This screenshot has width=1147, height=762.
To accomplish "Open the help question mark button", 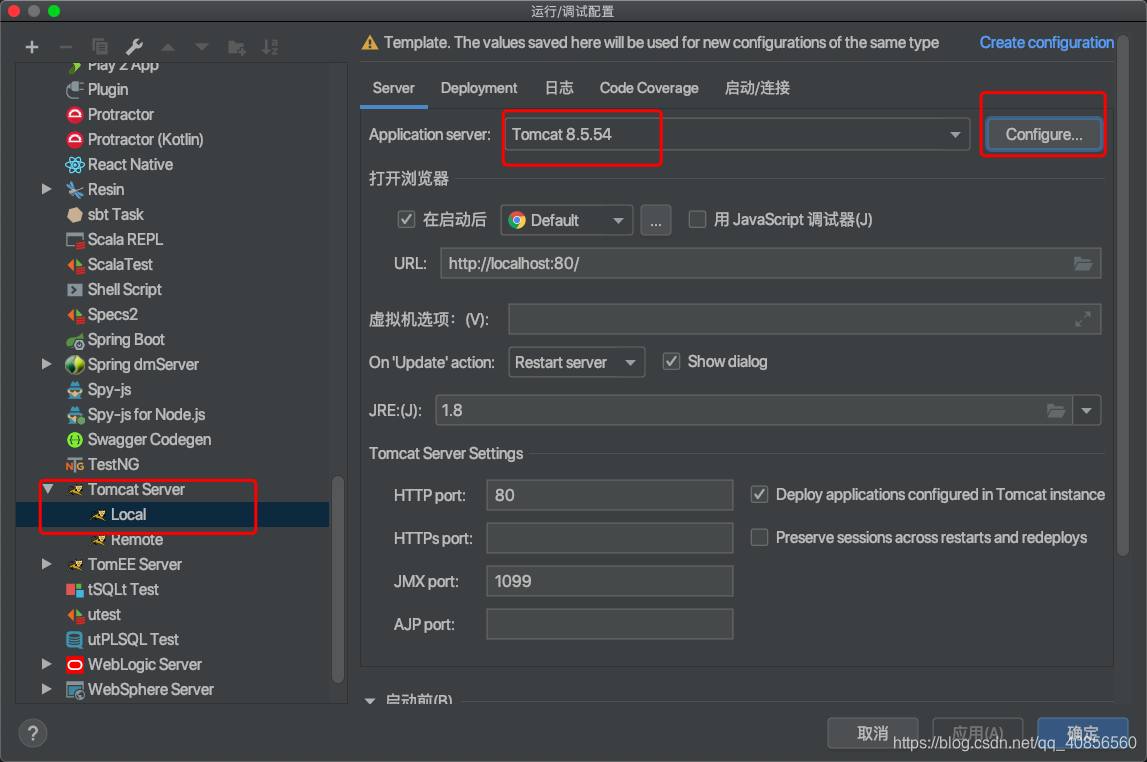I will tap(33, 733).
